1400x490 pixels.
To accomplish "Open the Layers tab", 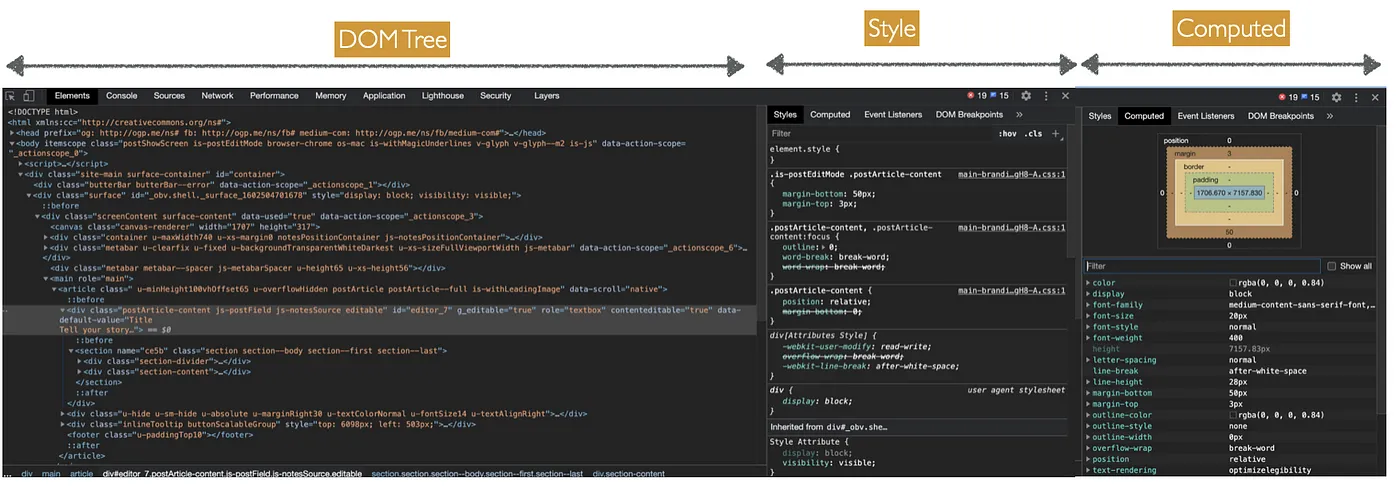I will pyautogui.click(x=547, y=96).
